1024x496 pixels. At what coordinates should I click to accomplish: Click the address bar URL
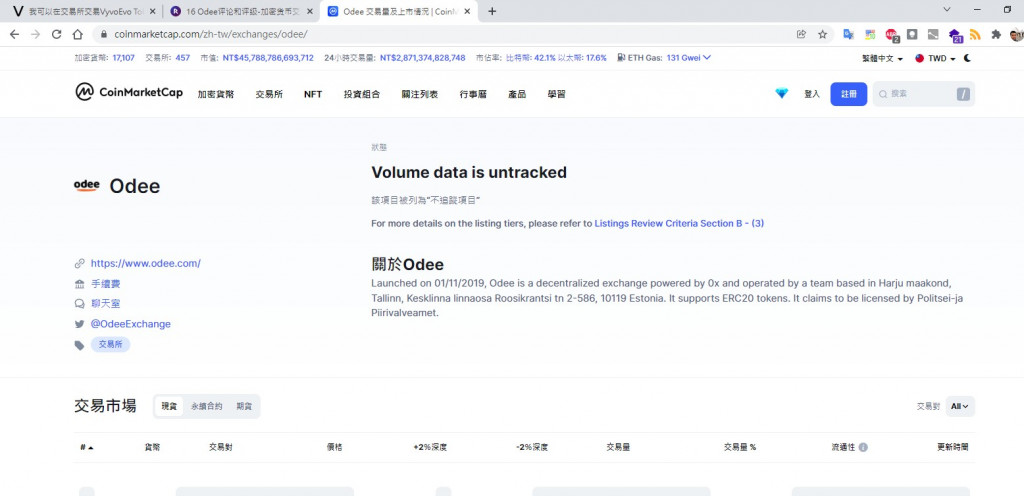[x=211, y=35]
